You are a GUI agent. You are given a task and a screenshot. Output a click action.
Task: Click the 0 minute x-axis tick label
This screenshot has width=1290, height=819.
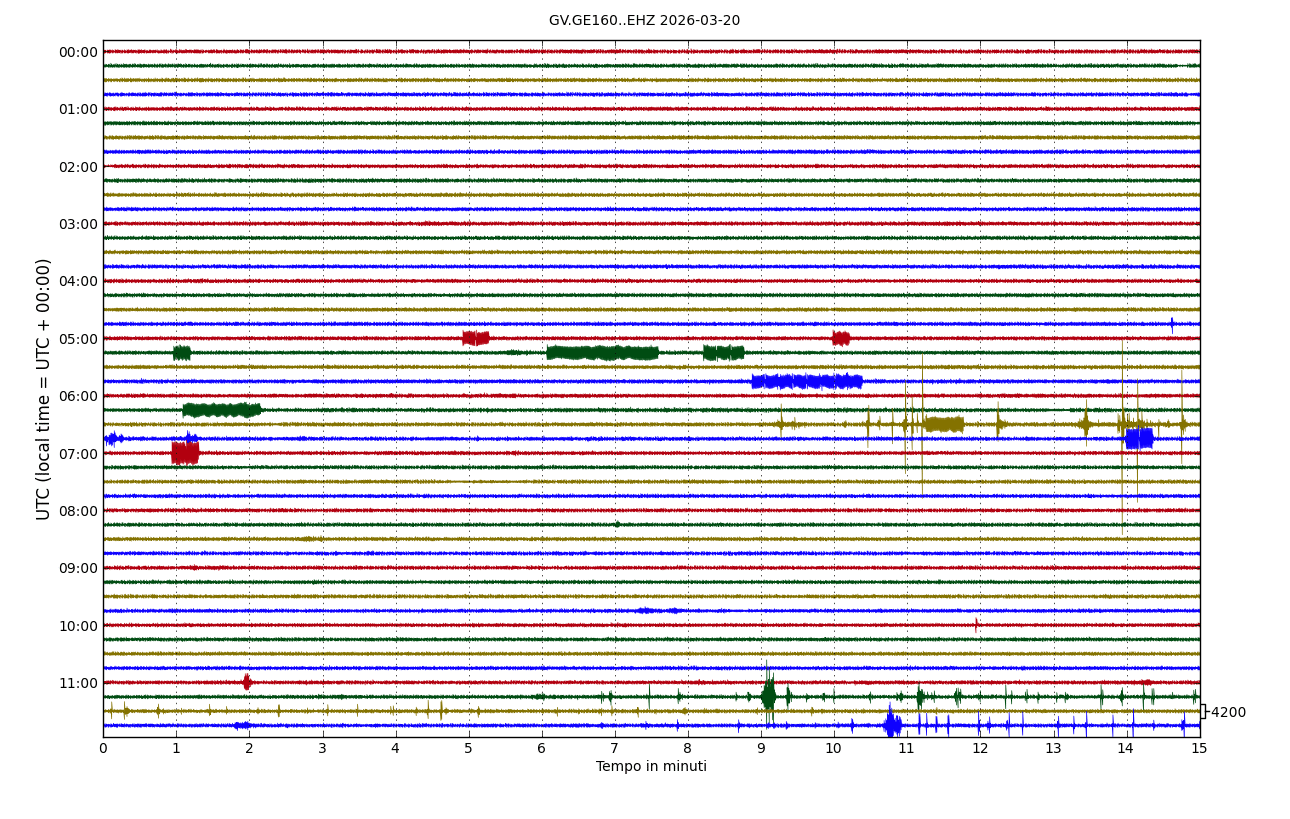pos(103,749)
